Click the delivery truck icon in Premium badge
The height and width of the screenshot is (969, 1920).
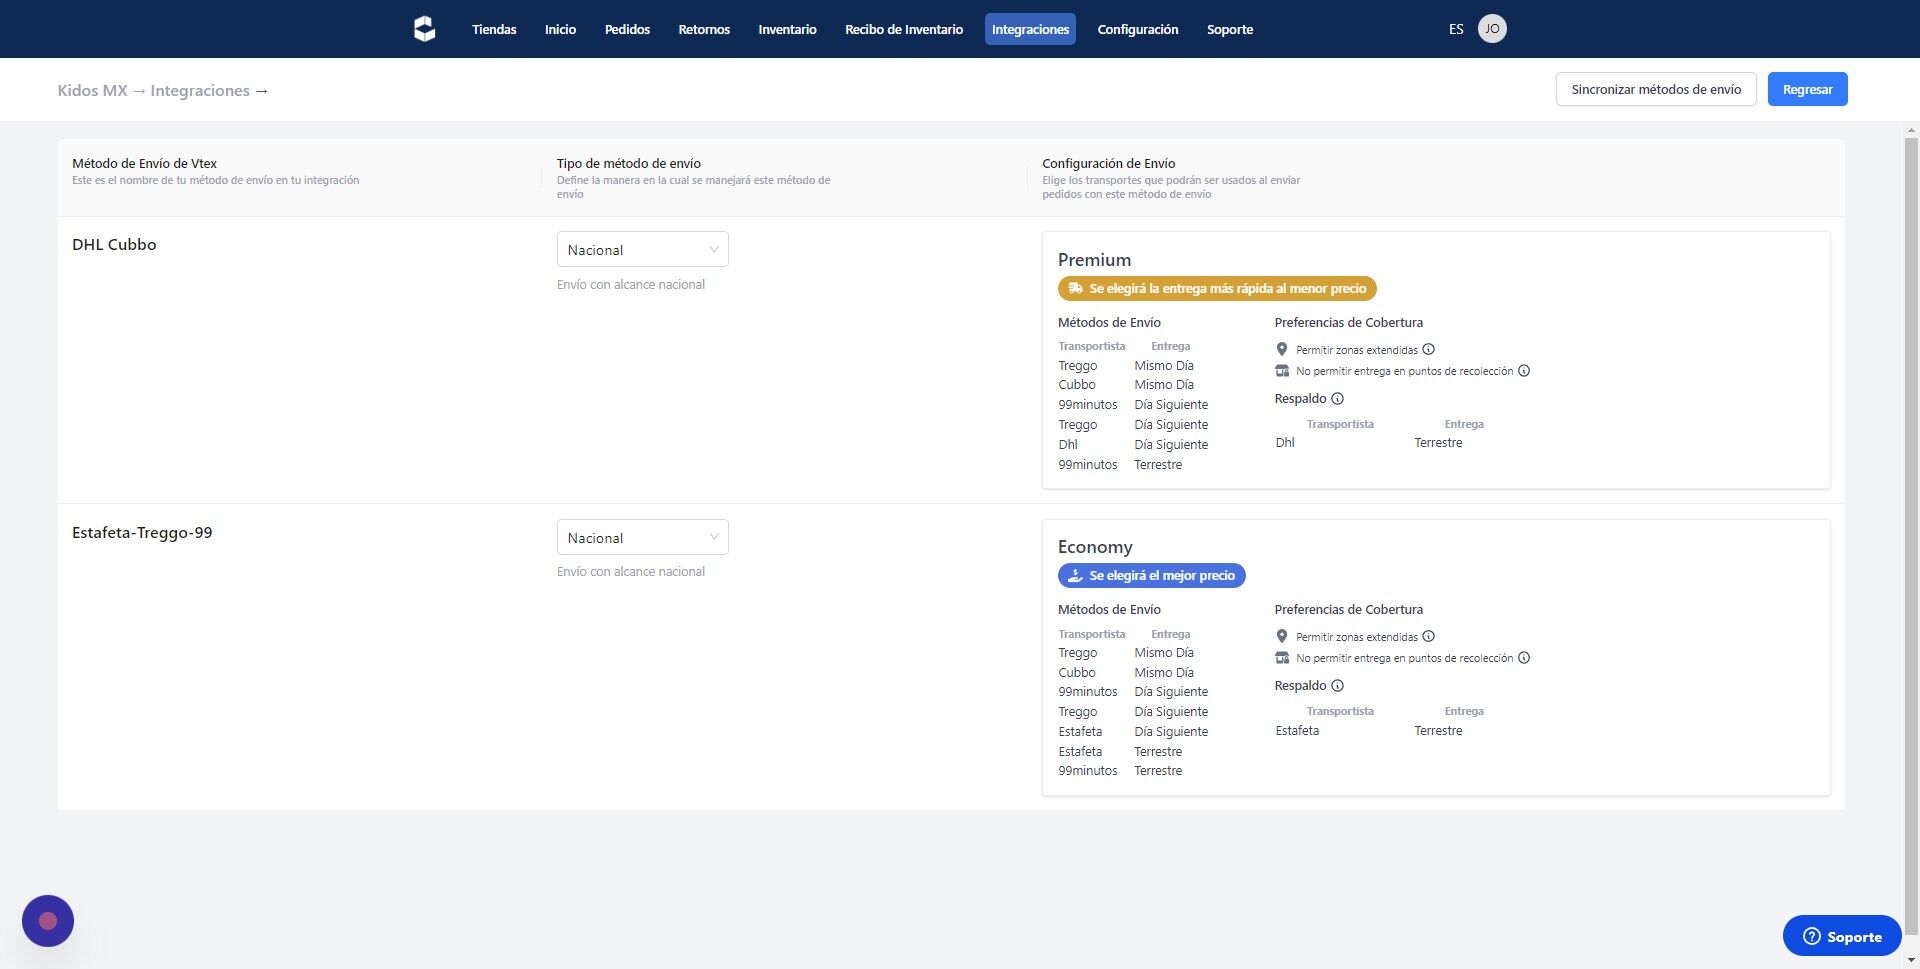tap(1075, 289)
